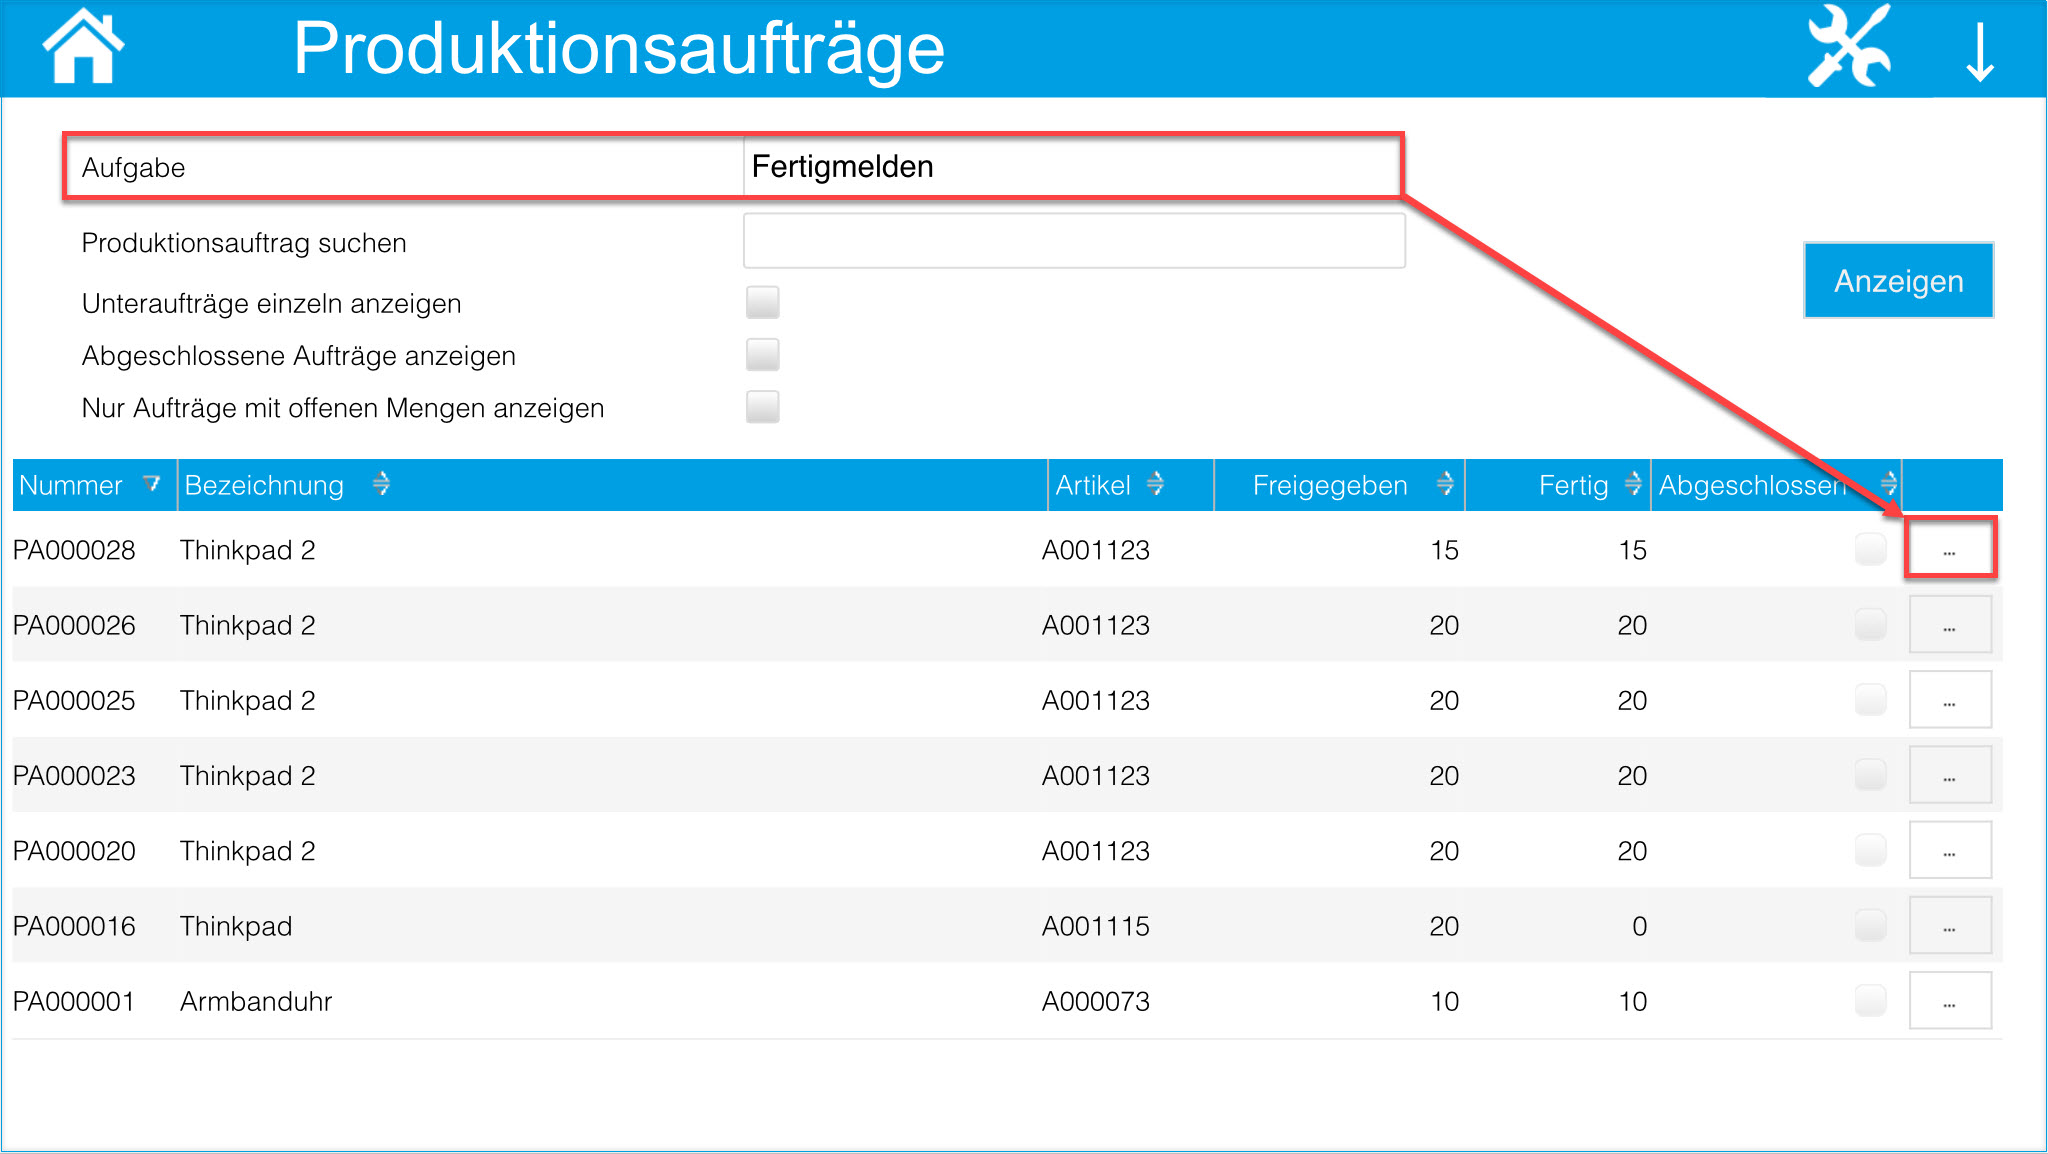The width and height of the screenshot is (2048, 1154).
Task: Sort the Abgeschlossen column
Action: 1888,484
